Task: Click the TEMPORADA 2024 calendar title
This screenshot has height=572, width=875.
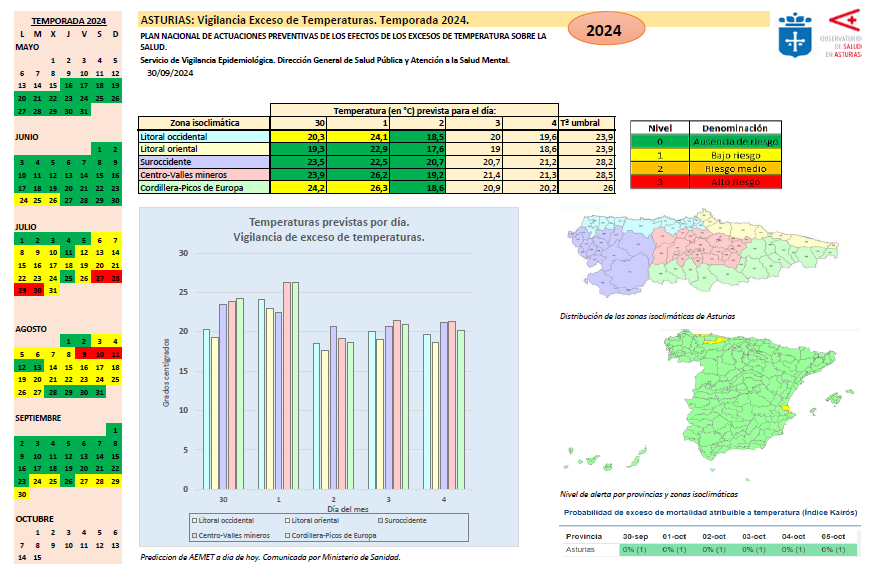Action: pyautogui.click(x=68, y=20)
